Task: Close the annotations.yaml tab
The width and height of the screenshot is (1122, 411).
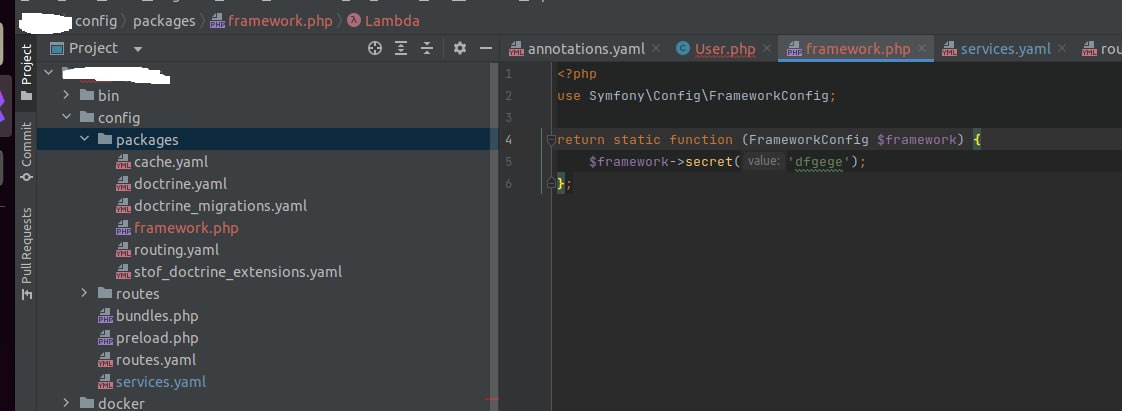Action: tap(656, 49)
